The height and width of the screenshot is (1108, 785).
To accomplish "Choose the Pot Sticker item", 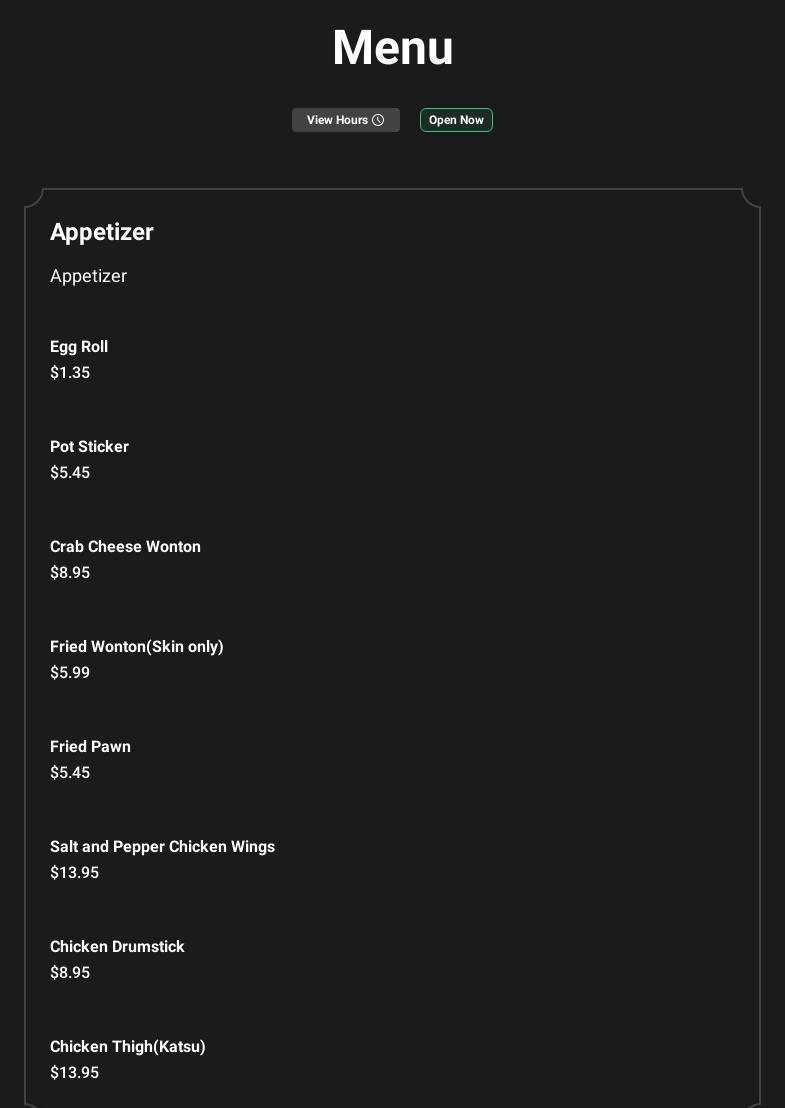I will coord(89,447).
